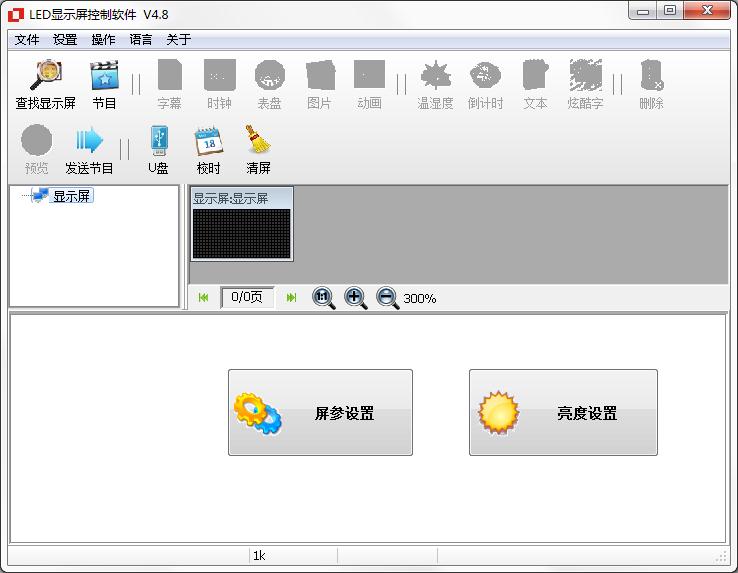The height and width of the screenshot is (573, 738).
Task: Click the 发送节目 send program icon
Action: [89, 142]
